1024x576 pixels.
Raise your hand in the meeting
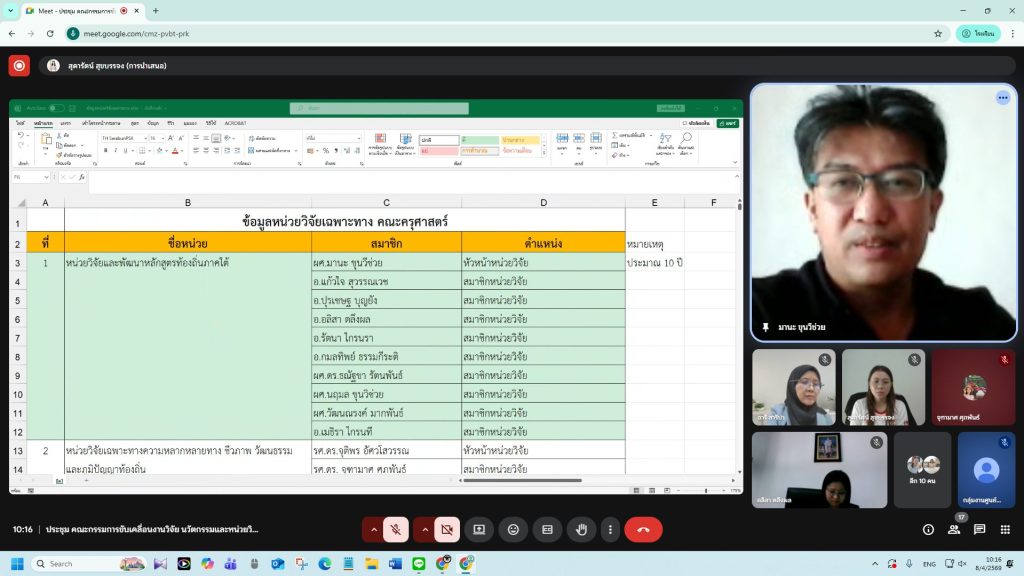tap(581, 530)
